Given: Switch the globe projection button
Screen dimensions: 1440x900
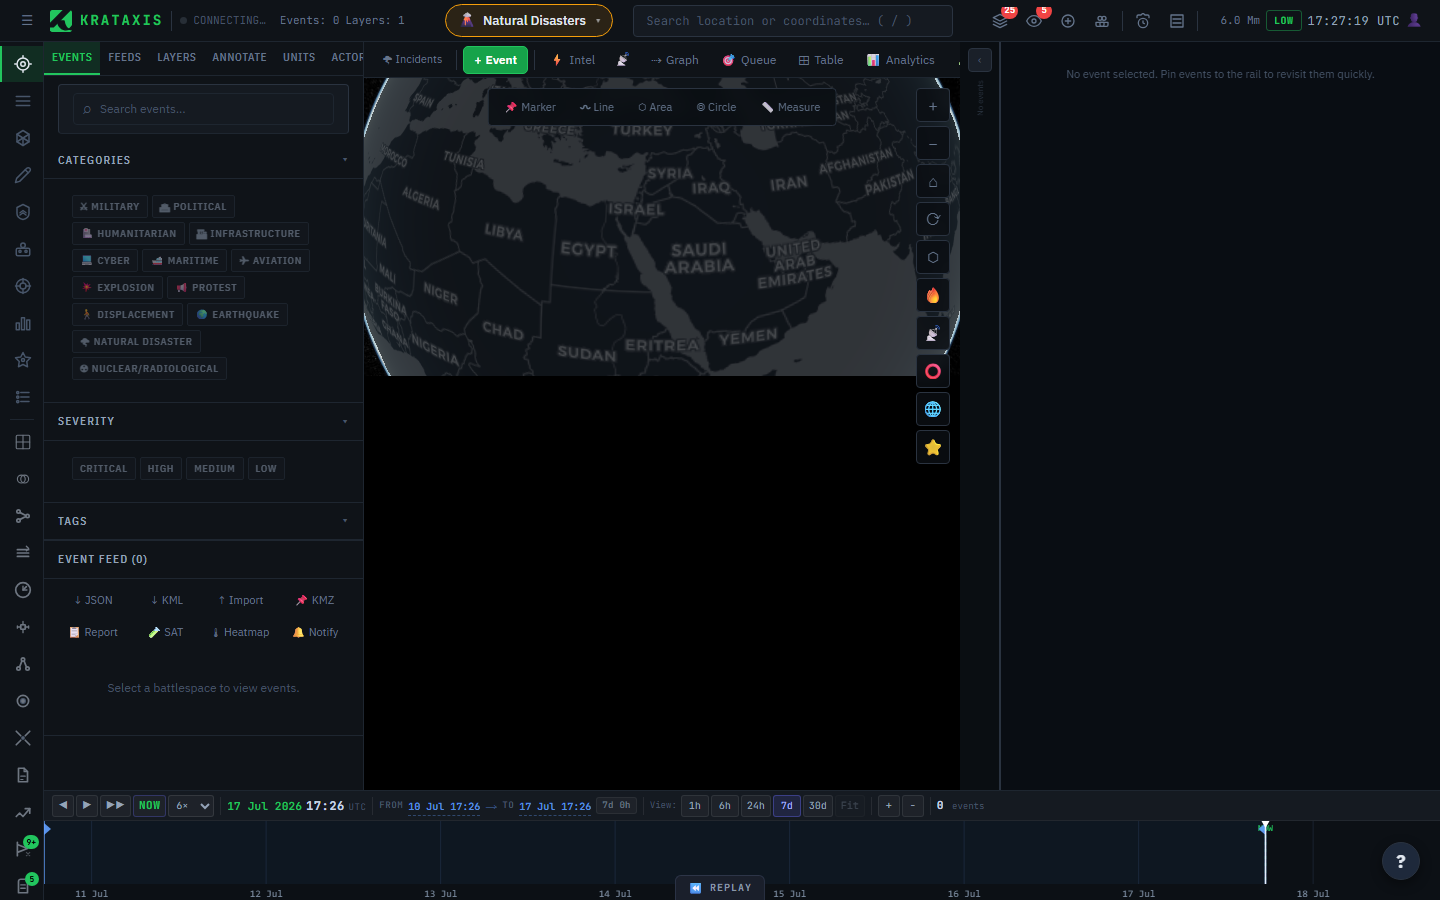Looking at the screenshot, I should 933,409.
